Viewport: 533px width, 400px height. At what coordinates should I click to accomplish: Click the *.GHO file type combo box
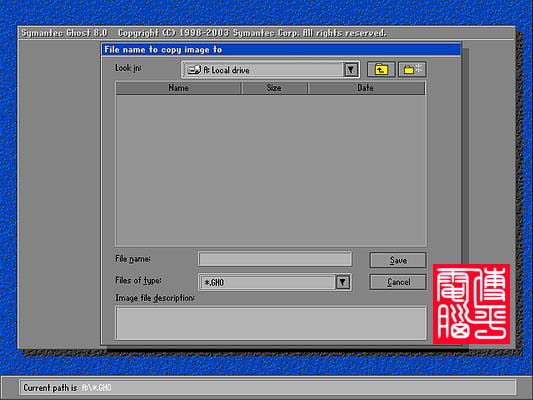(x=275, y=282)
